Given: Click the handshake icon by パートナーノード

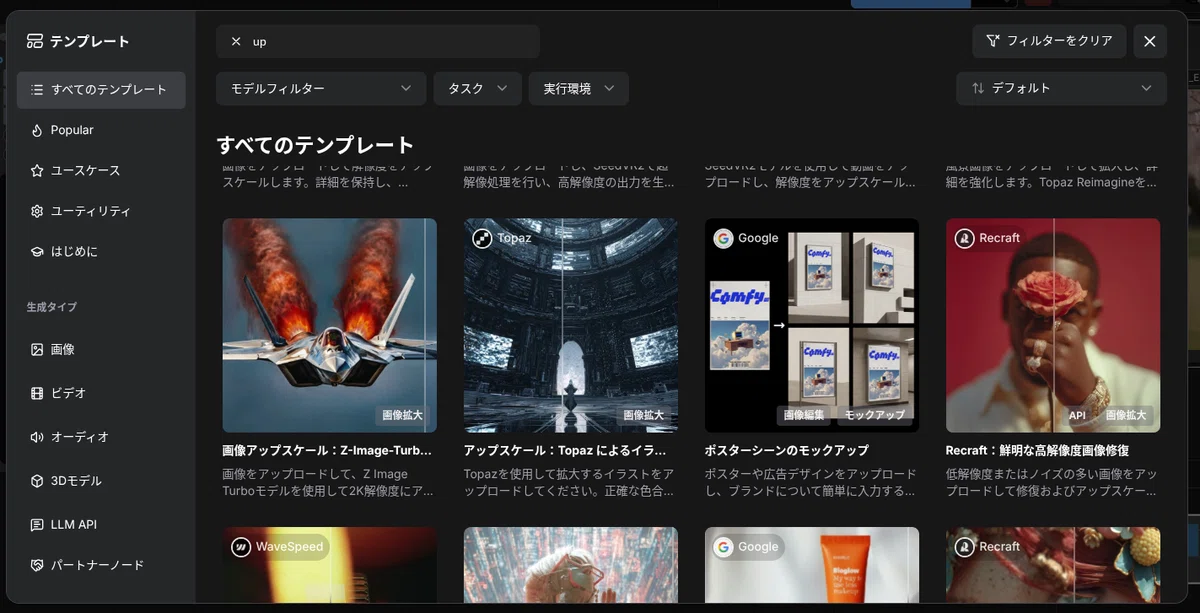Looking at the screenshot, I should click(x=37, y=565).
